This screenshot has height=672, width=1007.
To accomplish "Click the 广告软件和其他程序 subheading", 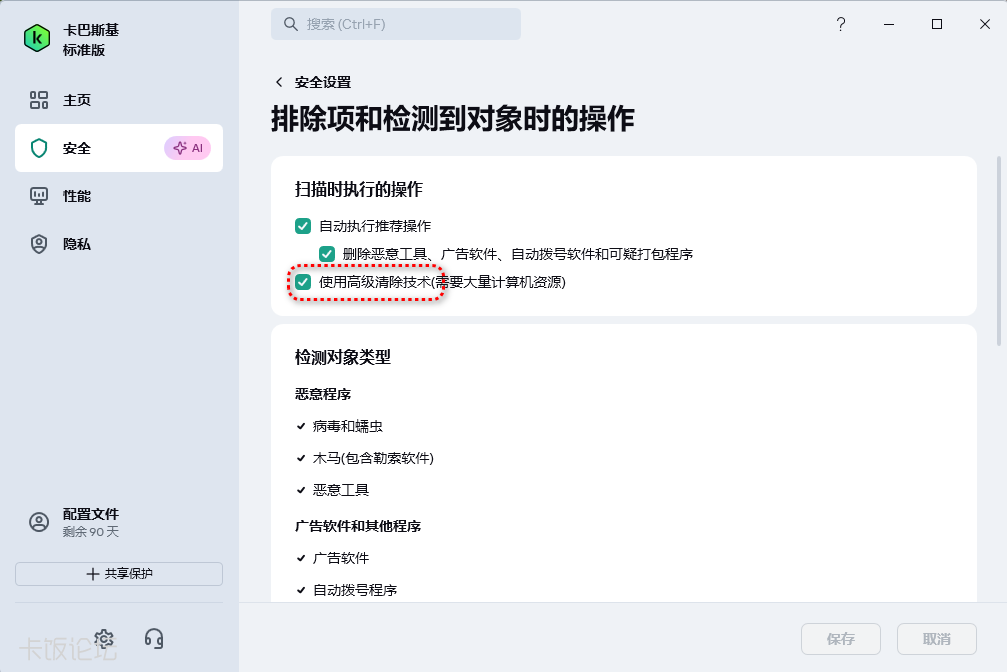I will click(358, 526).
